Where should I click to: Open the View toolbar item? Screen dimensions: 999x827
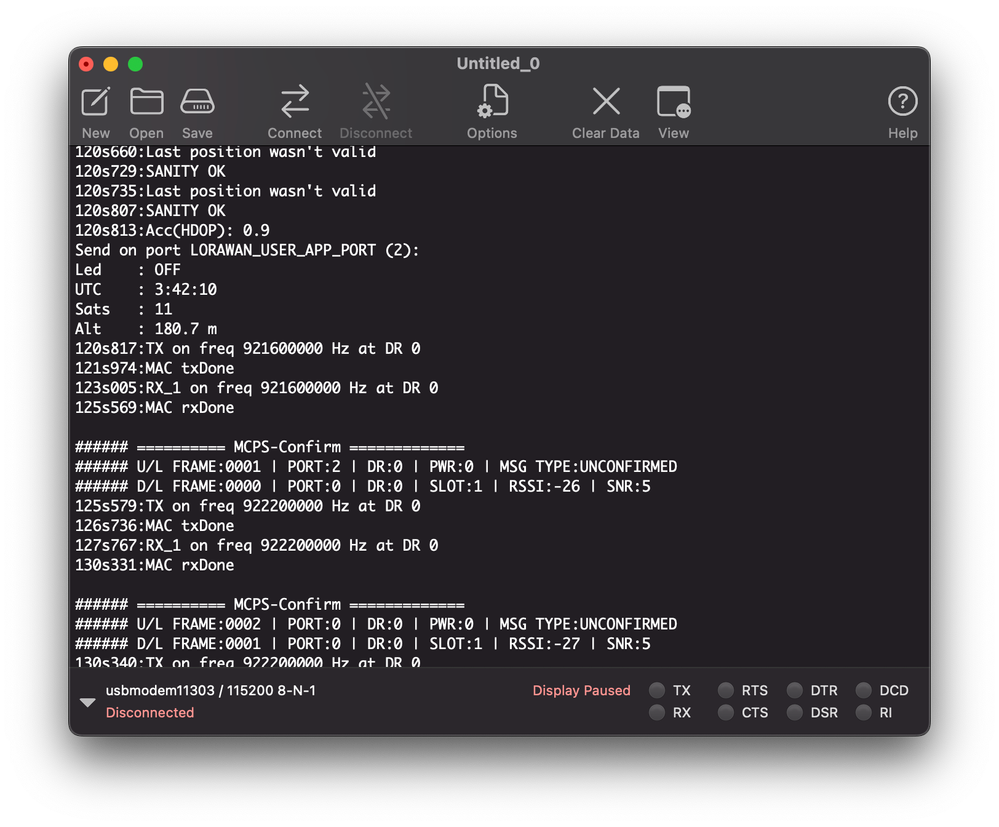coord(673,112)
